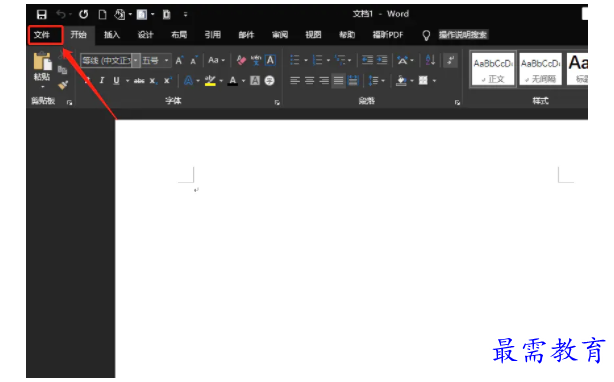Click the sort A-Z icon
Image resolution: width=614 pixels, height=382 pixels.
pos(430,60)
